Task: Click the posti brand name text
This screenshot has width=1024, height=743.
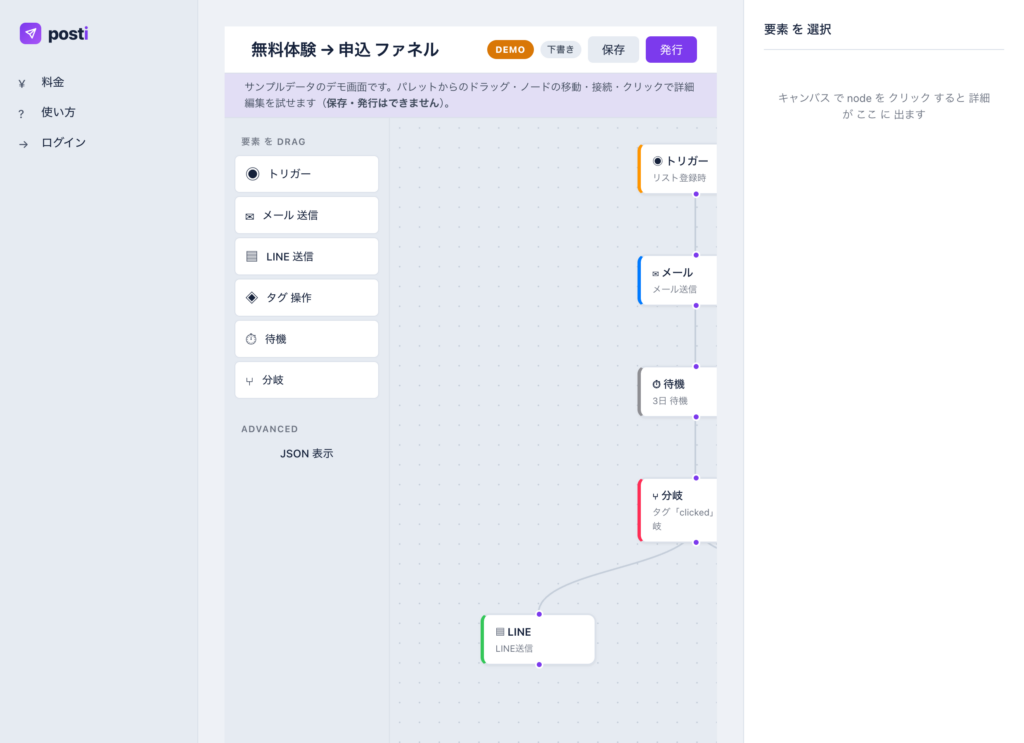Action: coord(68,34)
